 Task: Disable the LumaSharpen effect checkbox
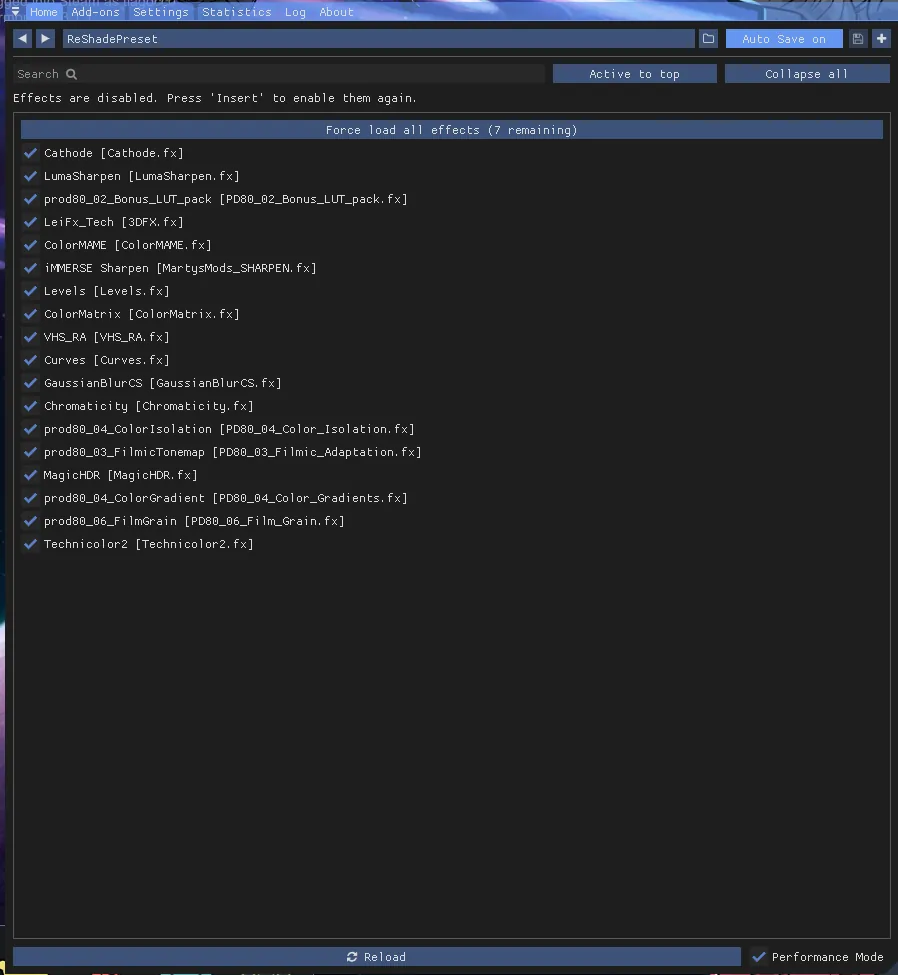[x=30, y=176]
